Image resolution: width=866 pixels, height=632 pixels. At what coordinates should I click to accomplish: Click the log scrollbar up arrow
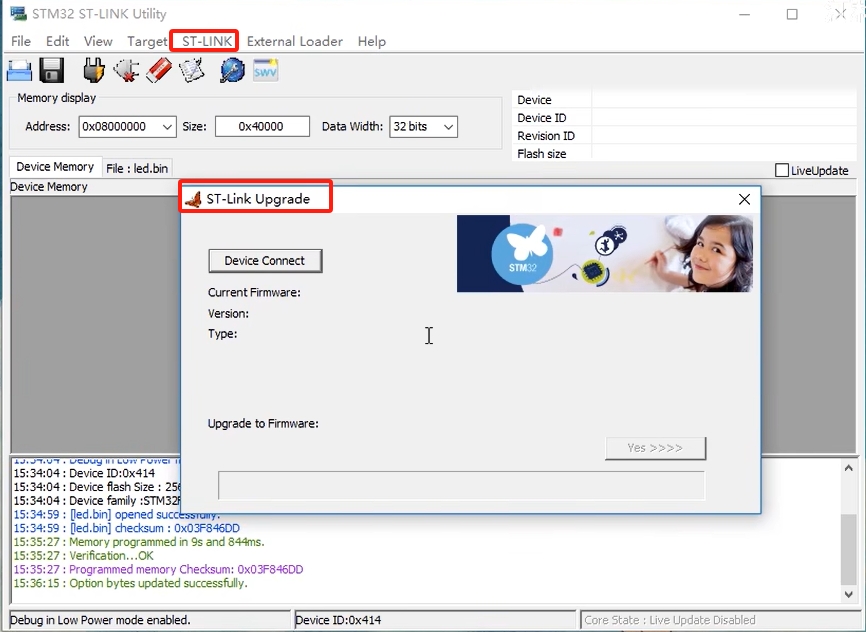[849, 468]
